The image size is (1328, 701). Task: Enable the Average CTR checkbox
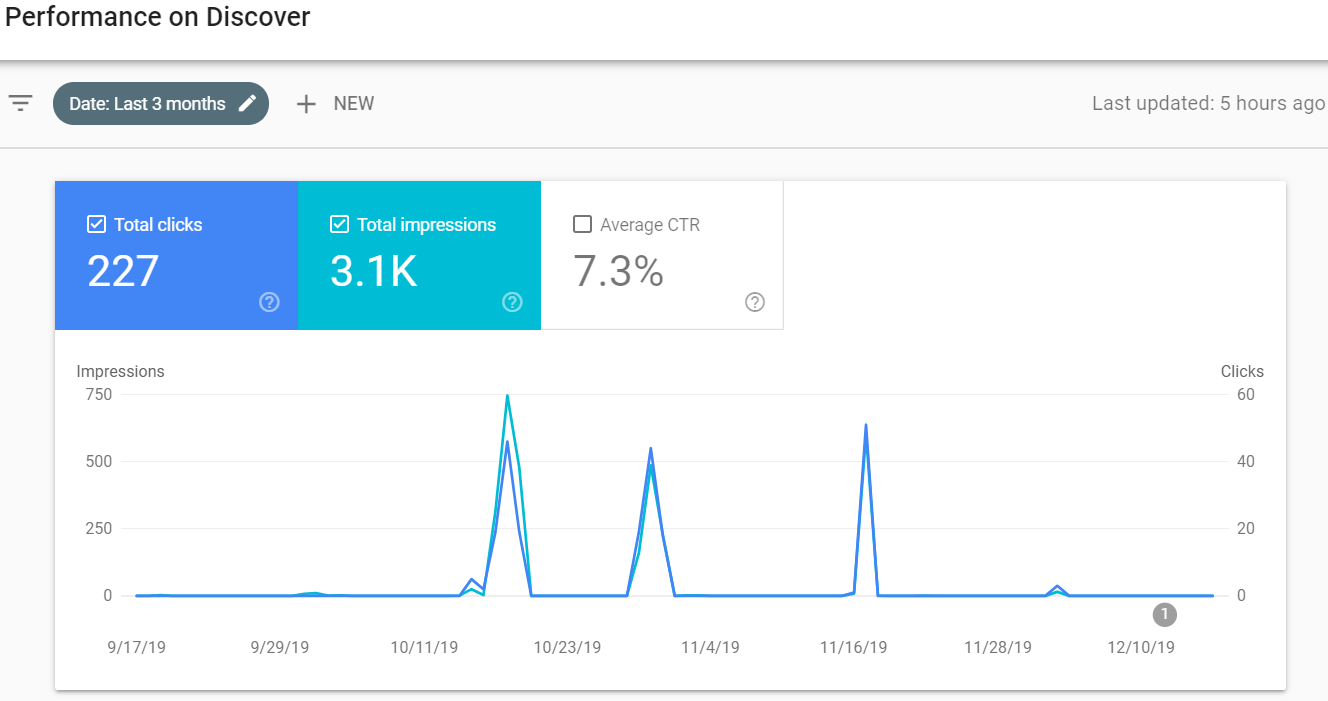[x=582, y=224]
